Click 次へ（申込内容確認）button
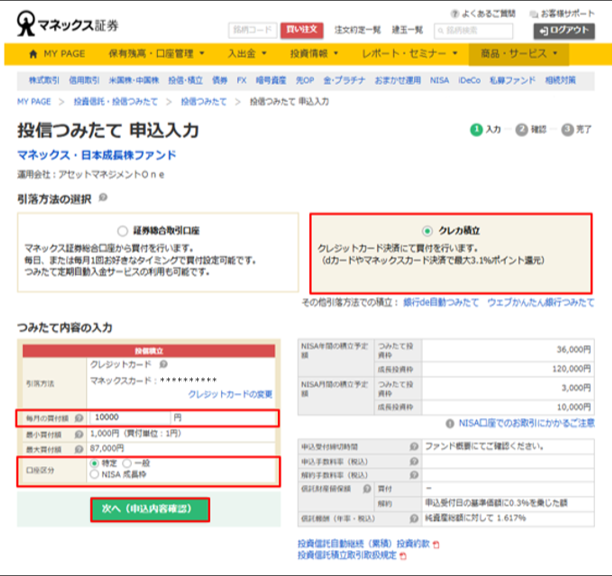Screen dimensions: 612x576 point(150,509)
